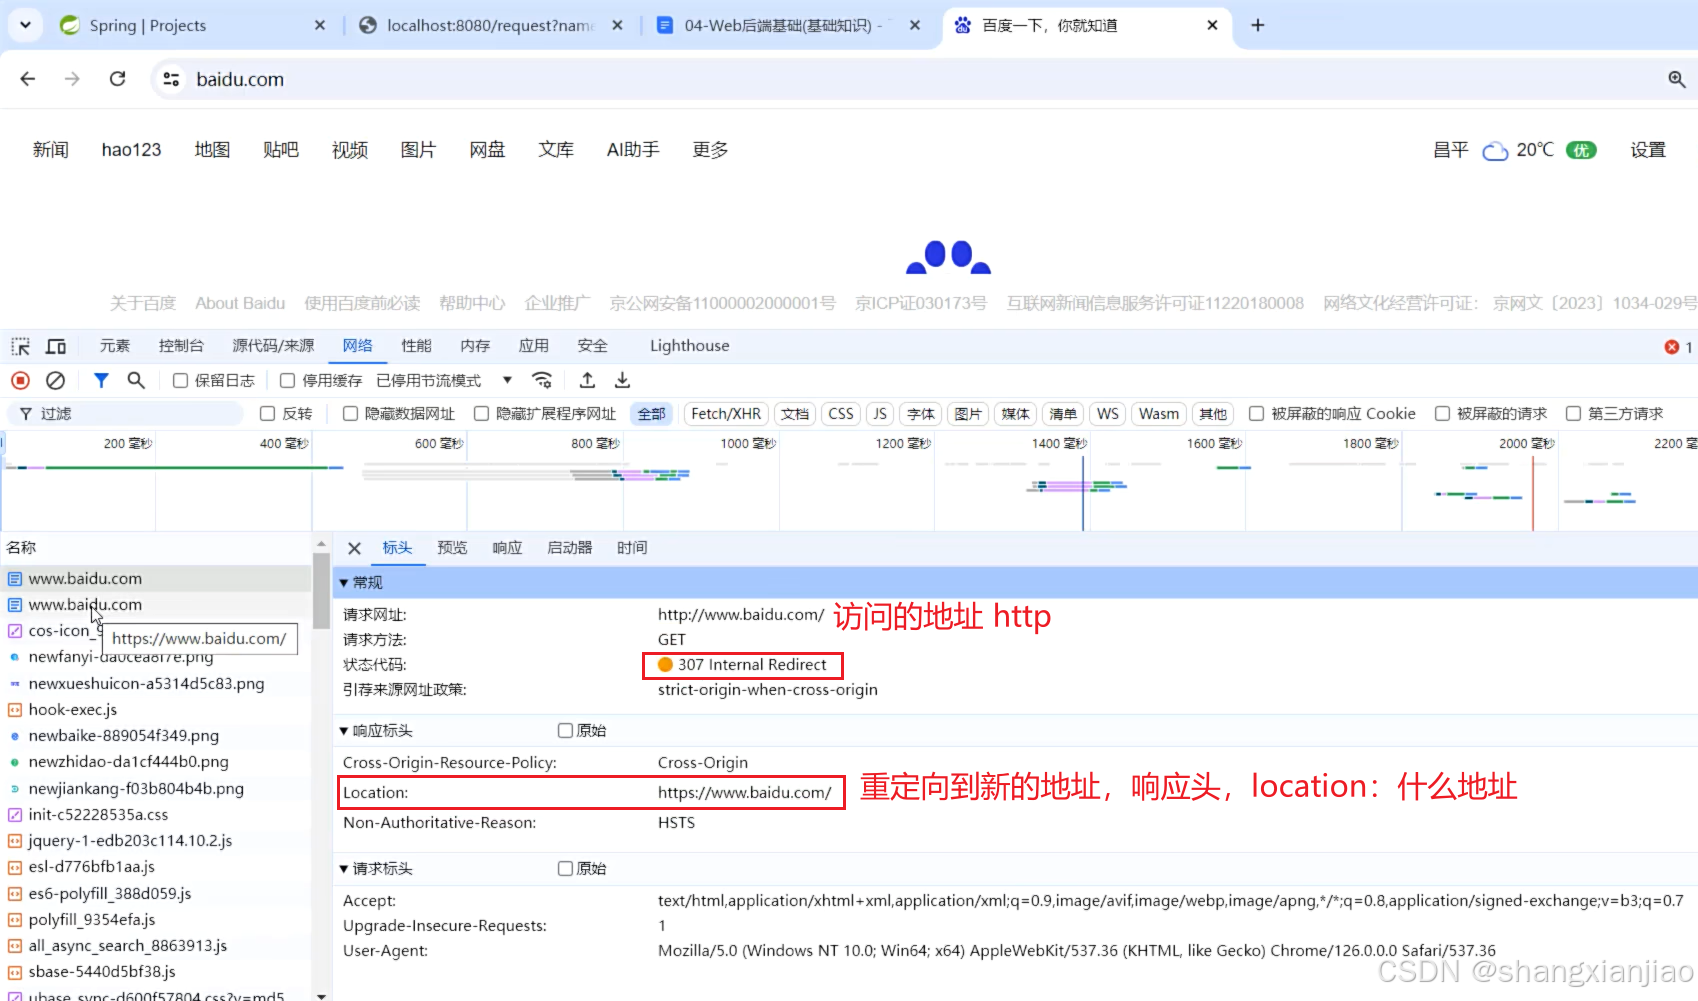Filter requests by CSS
The height and width of the screenshot is (1001, 1698).
point(841,414)
